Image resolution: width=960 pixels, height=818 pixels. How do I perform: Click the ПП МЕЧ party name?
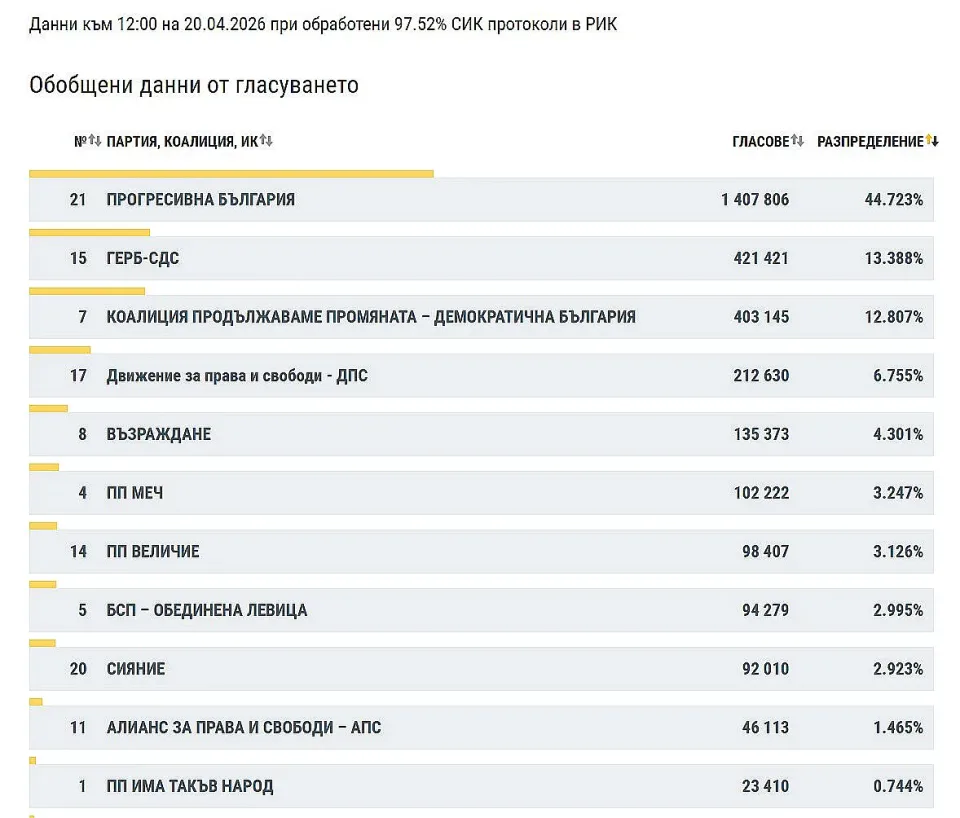pos(134,494)
